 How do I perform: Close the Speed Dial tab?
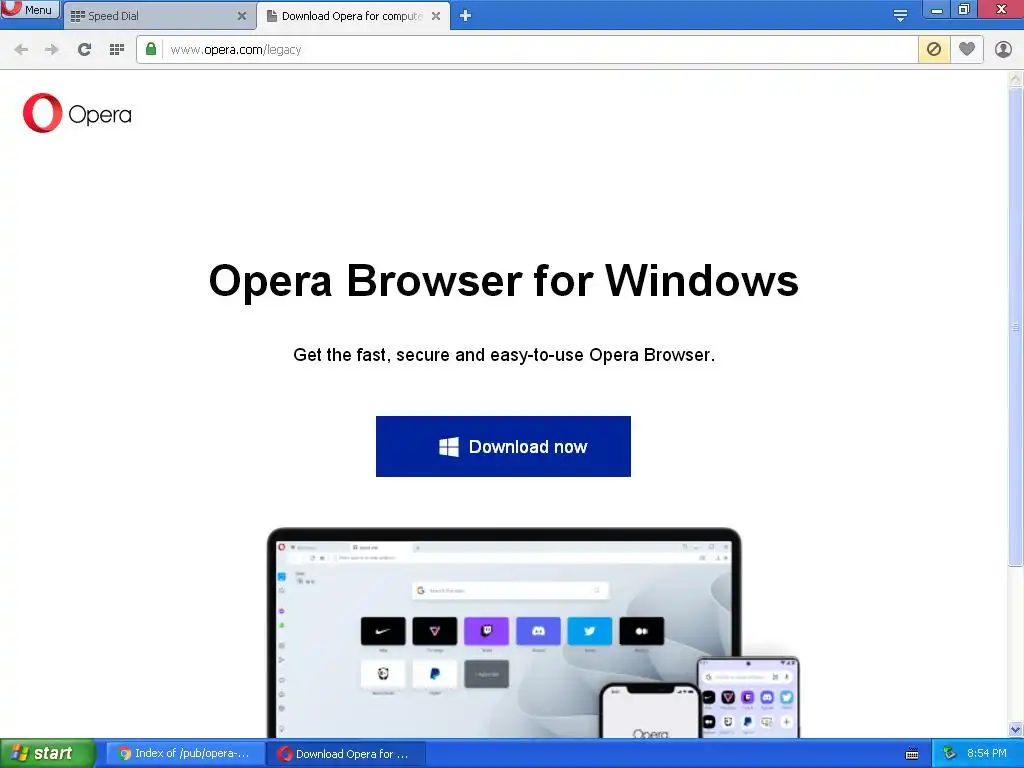click(x=242, y=16)
